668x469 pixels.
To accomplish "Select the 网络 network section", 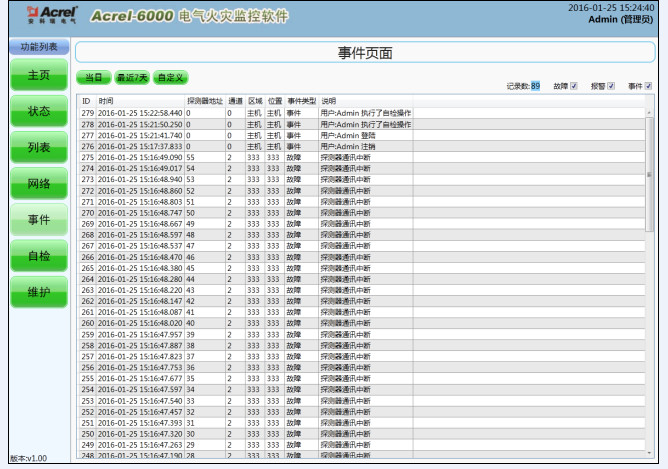I will pyautogui.click(x=39, y=184).
